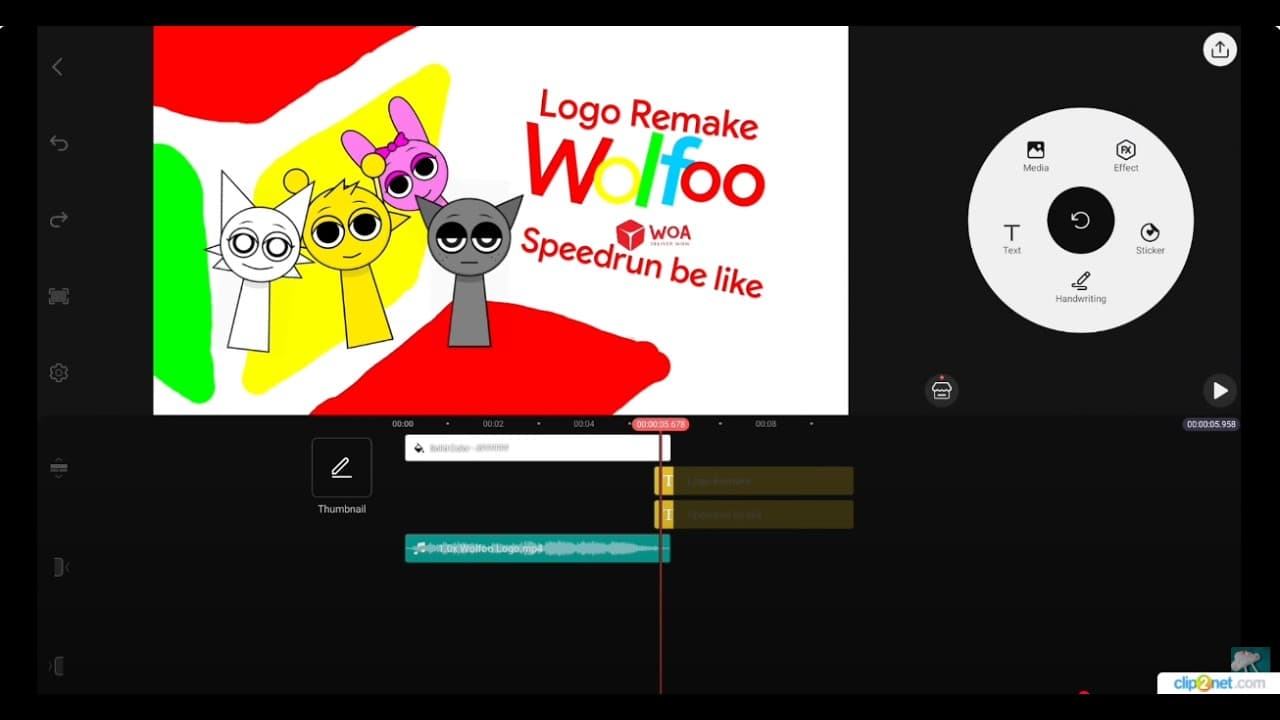Click Speedrun be like text in preview
Screen dimensions: 1280x720
tap(641, 262)
